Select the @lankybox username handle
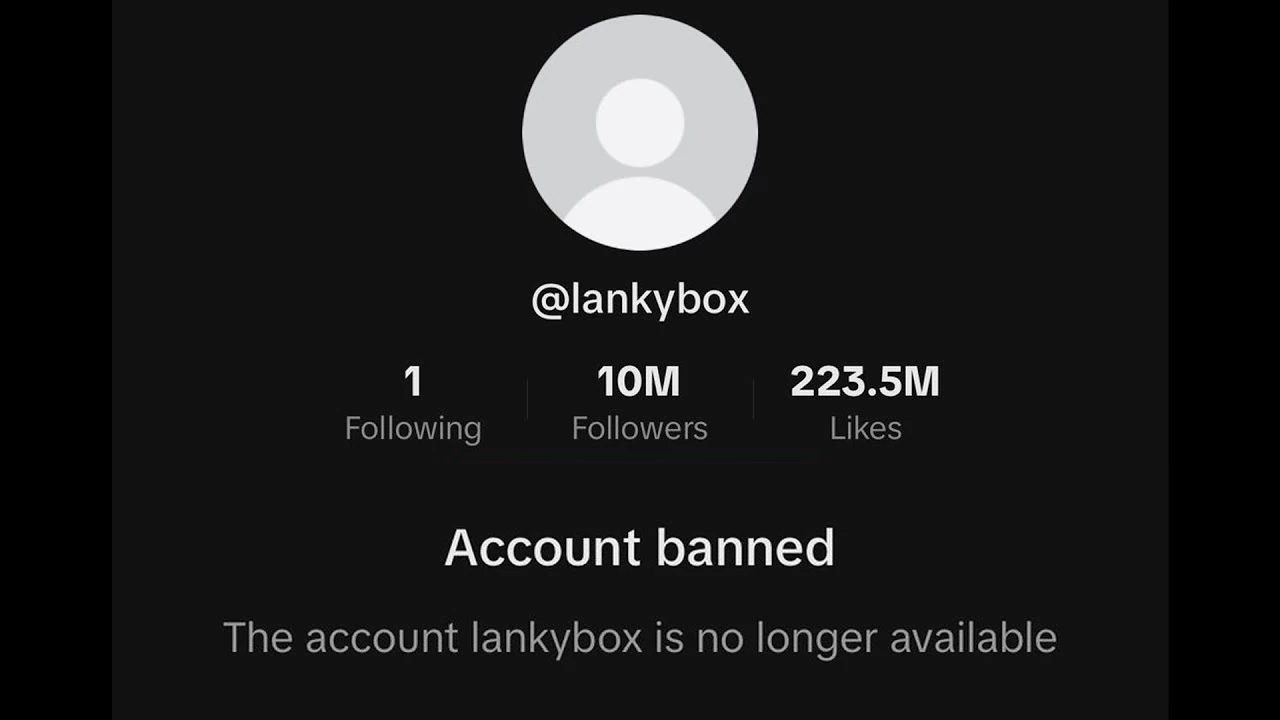Screen dimensions: 1280x720 coord(640,300)
